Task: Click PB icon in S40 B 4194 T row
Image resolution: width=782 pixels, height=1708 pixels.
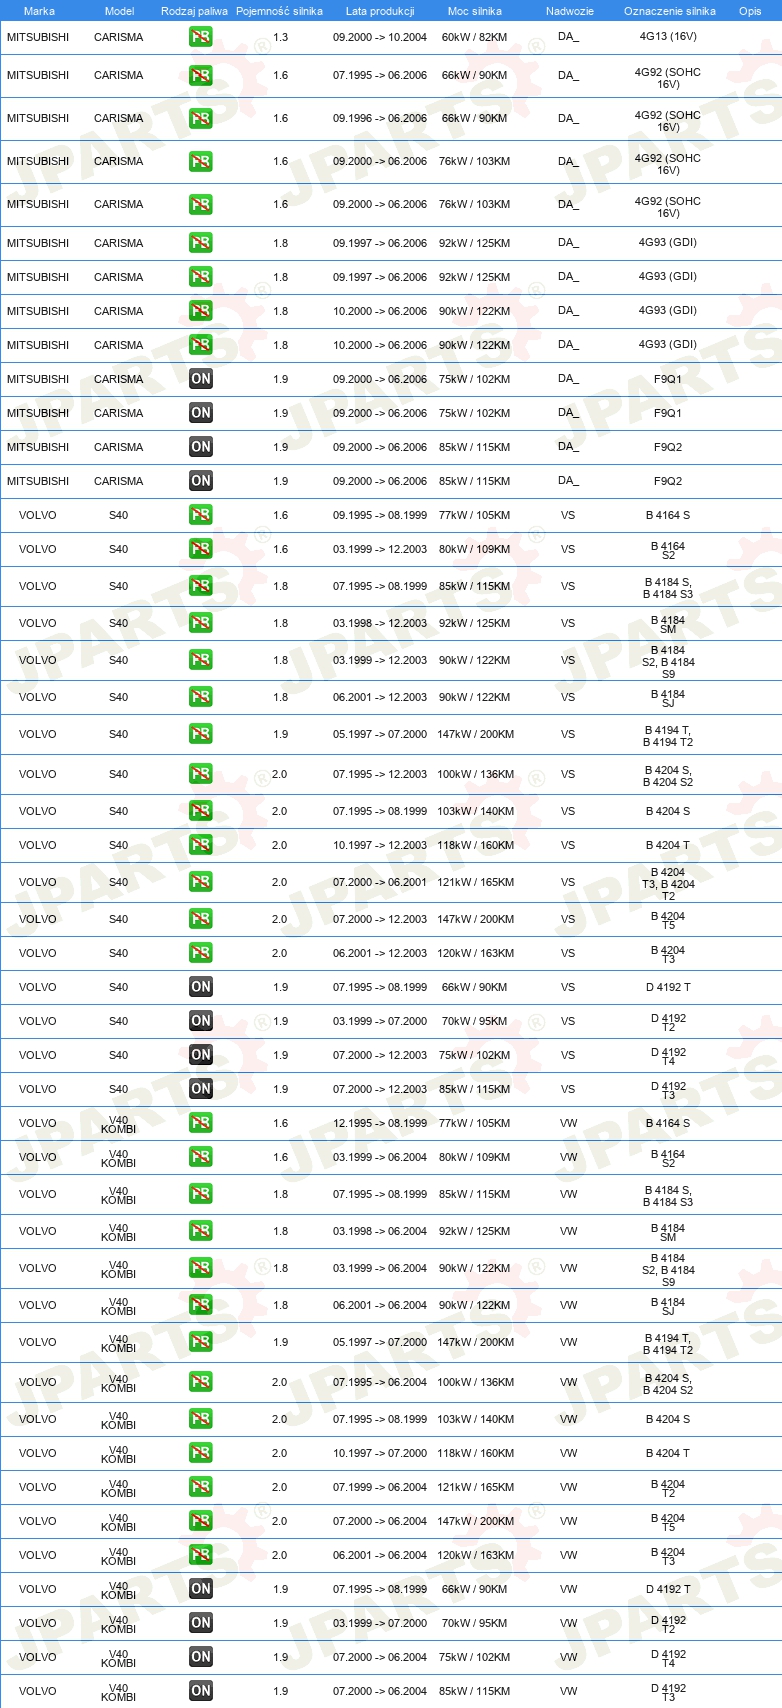Action: [x=201, y=734]
